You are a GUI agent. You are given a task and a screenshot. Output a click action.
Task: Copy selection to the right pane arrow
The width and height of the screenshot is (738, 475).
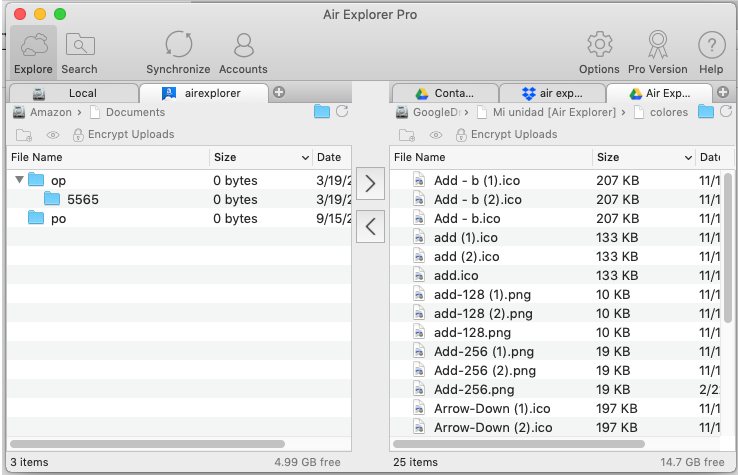370,184
